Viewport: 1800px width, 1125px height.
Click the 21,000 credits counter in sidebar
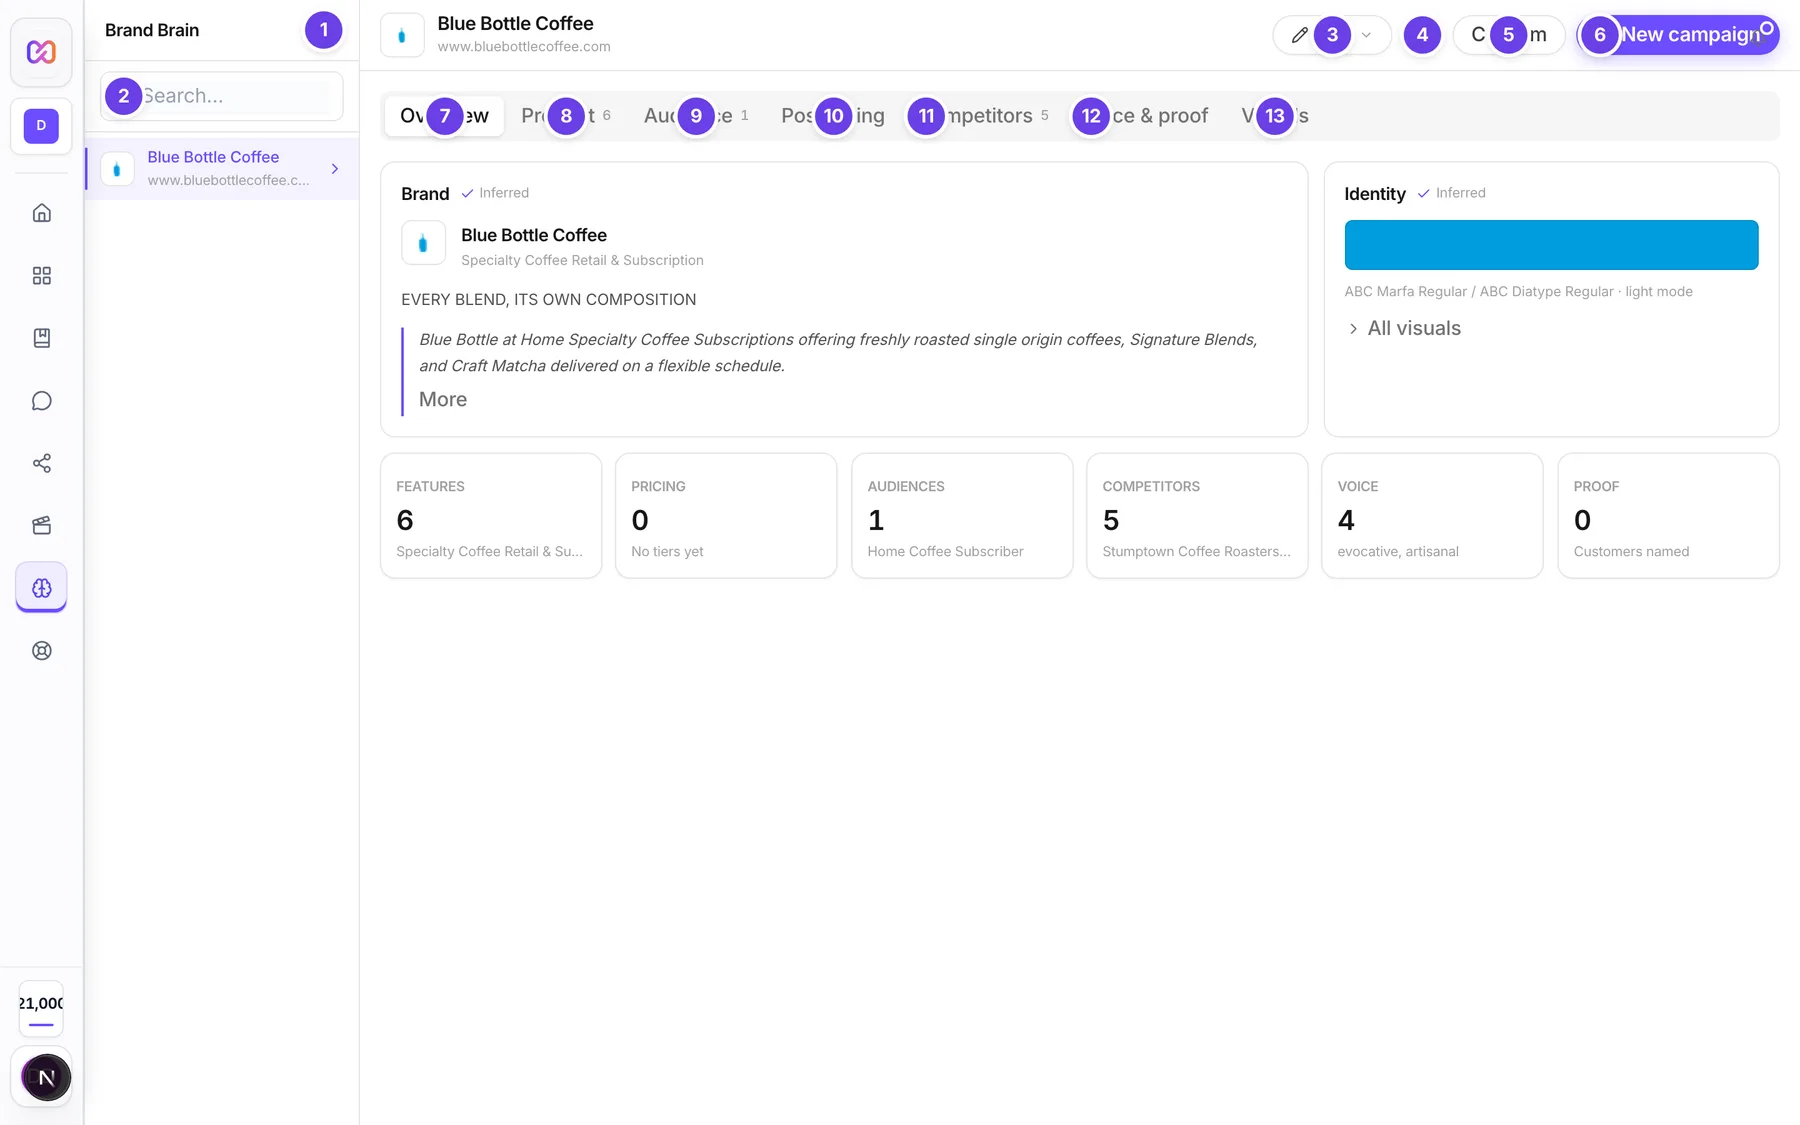41,1009
